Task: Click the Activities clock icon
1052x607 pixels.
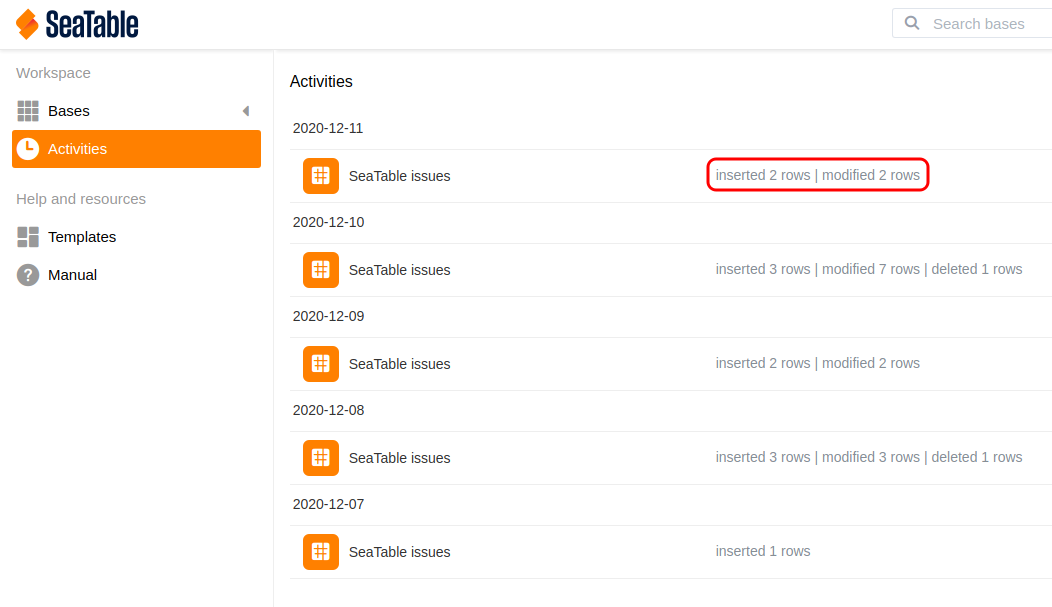Action: tap(28, 149)
